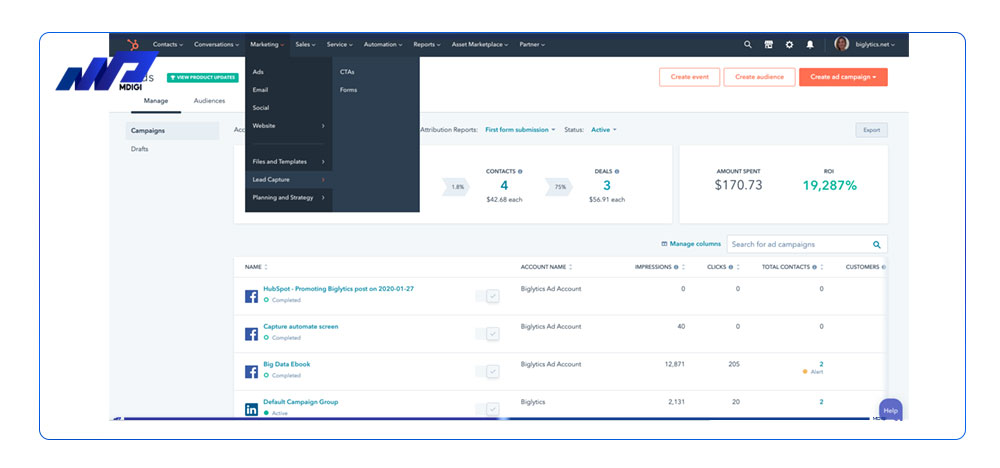Click the Create audience button
1000x468 pixels.
[759, 77]
